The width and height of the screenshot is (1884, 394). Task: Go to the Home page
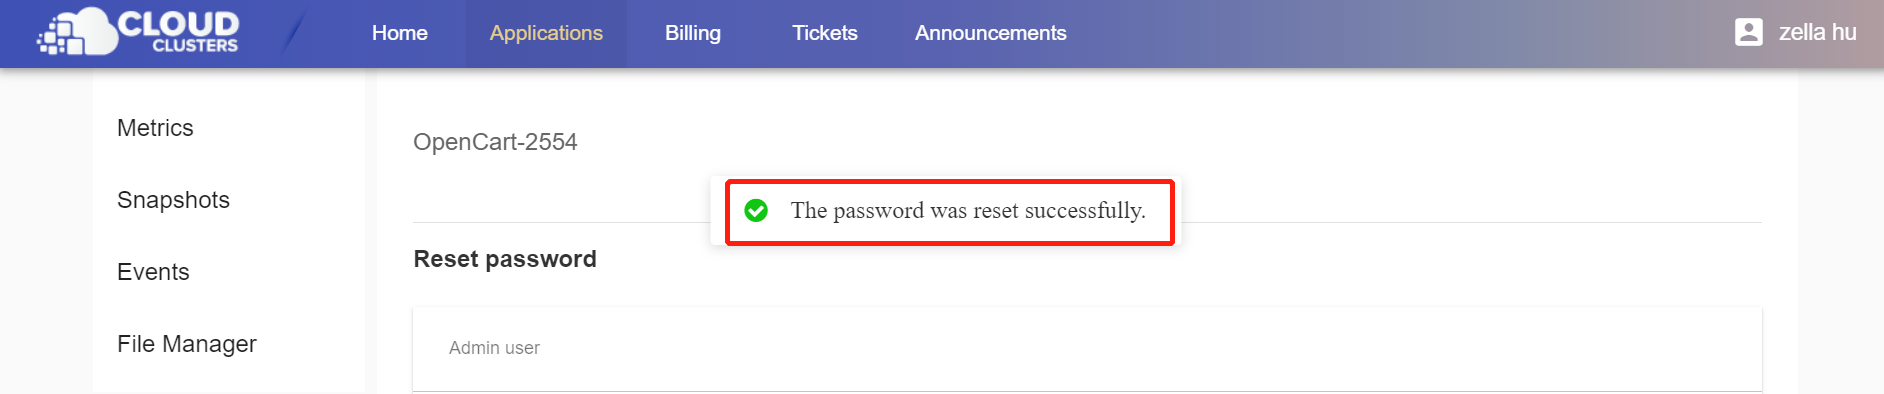[399, 33]
